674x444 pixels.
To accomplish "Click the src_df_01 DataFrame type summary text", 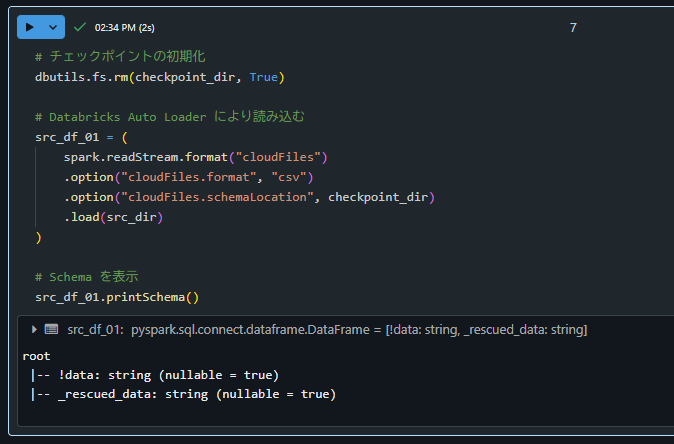I will [327, 330].
